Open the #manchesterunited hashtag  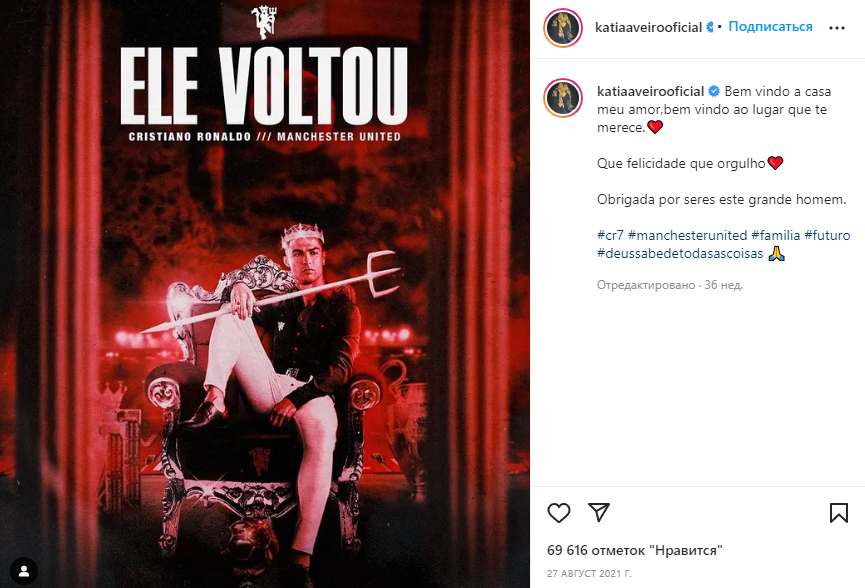(687, 236)
